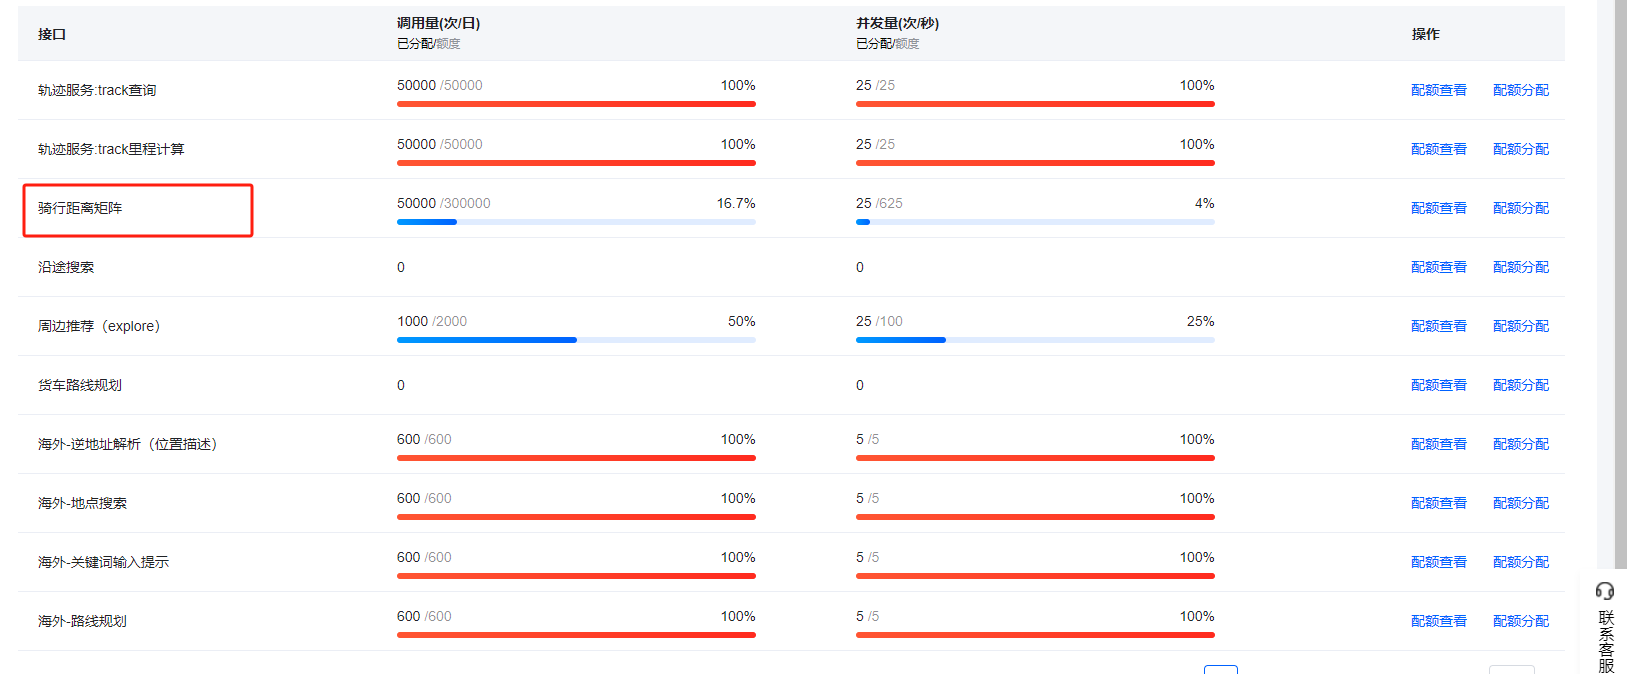Click the 联系客服 headset icon
This screenshot has height=674, width=1627.
[1605, 591]
